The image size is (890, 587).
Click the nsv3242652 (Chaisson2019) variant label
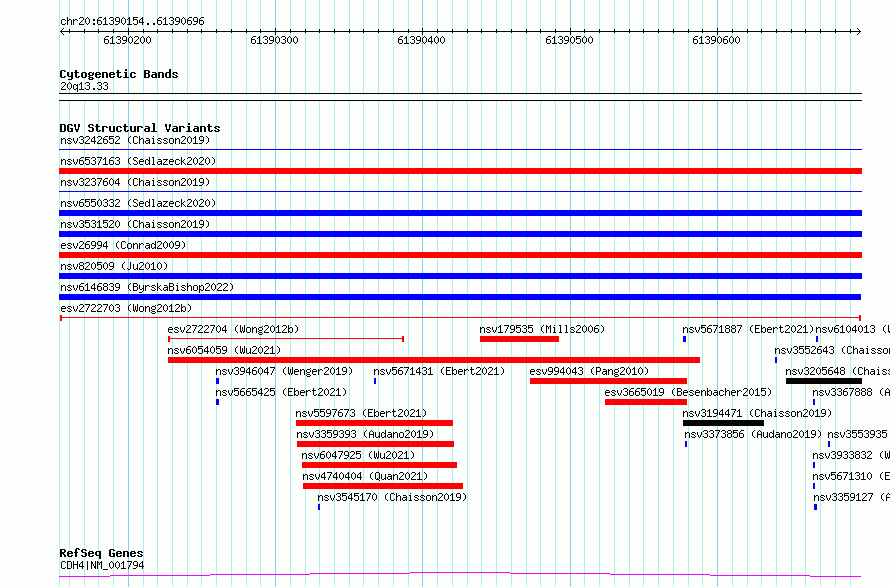(x=135, y=140)
